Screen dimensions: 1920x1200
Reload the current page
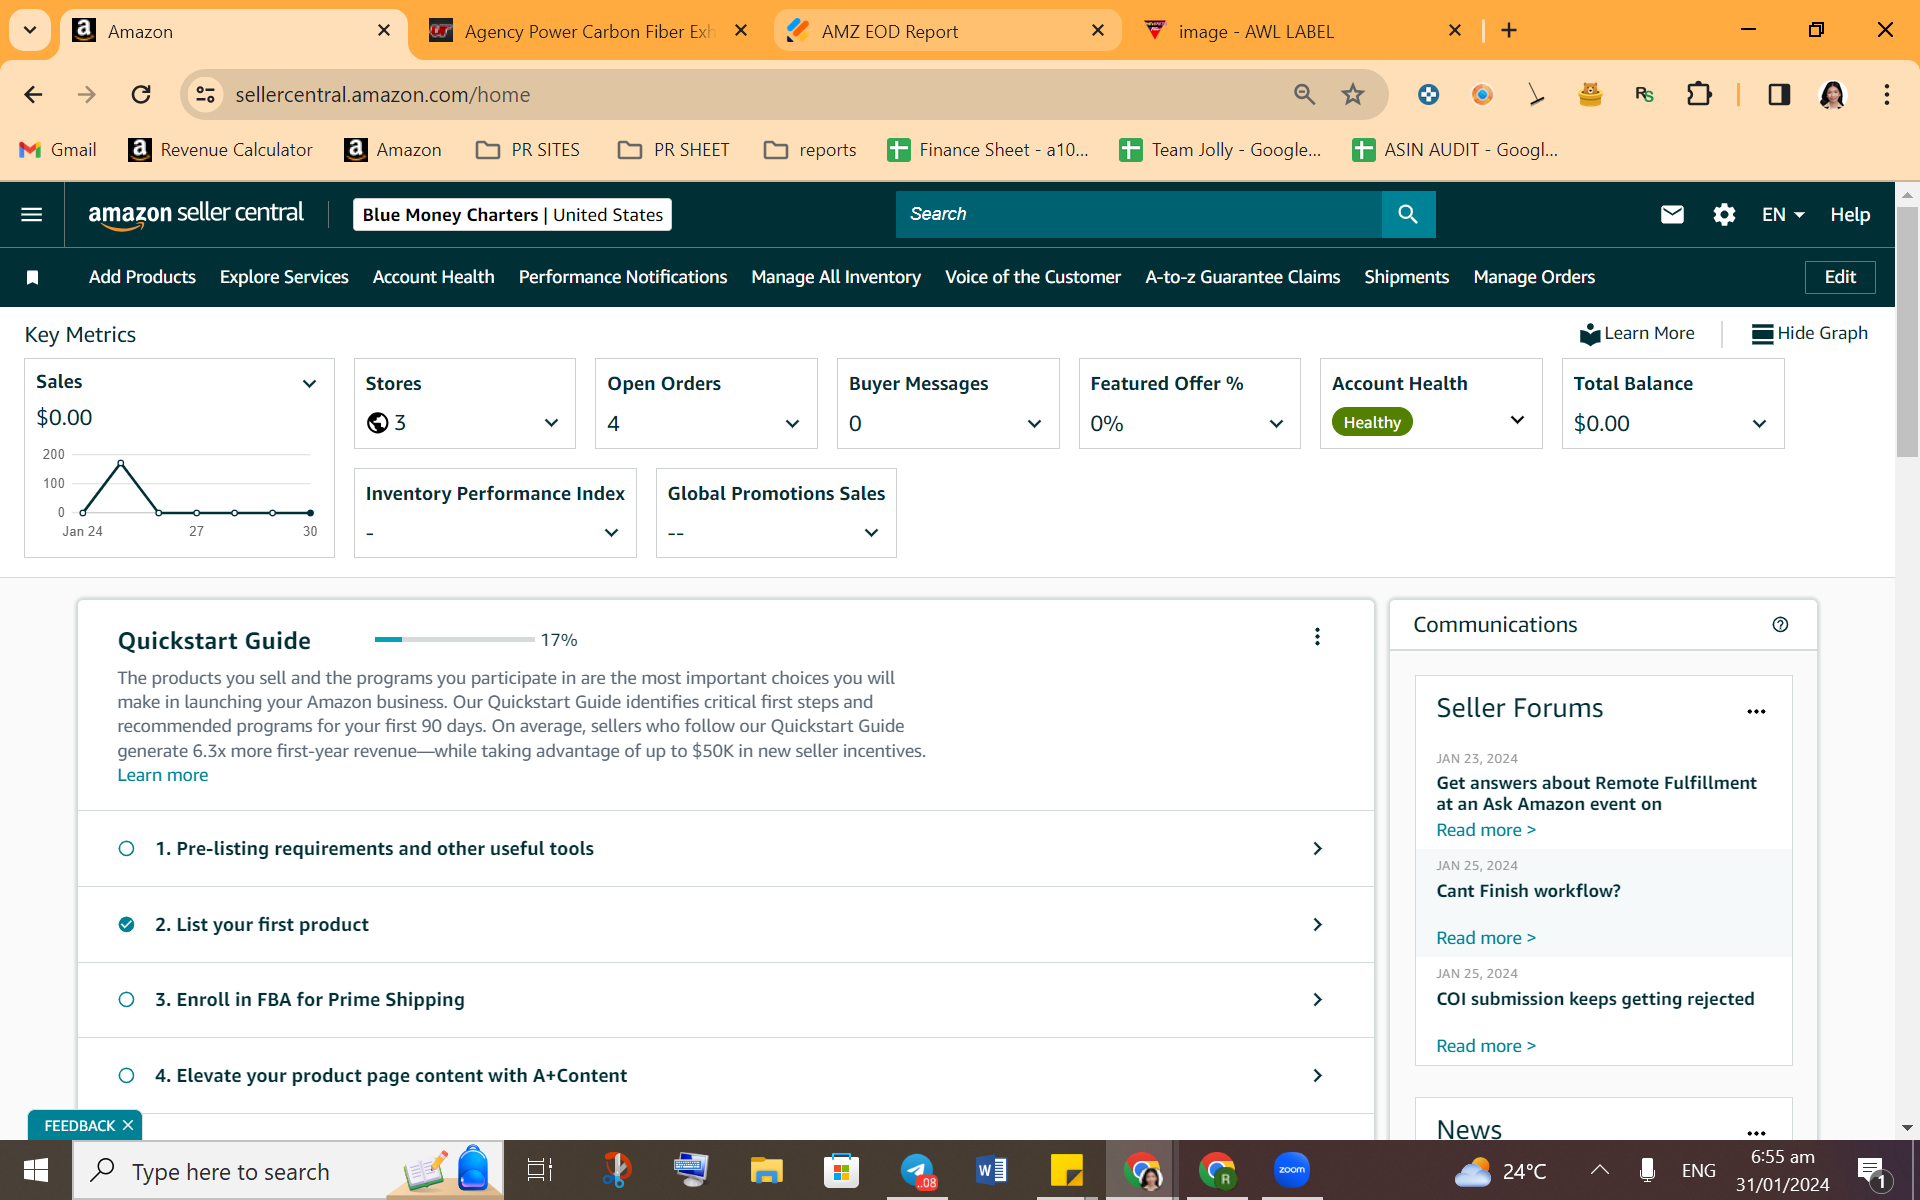141,94
